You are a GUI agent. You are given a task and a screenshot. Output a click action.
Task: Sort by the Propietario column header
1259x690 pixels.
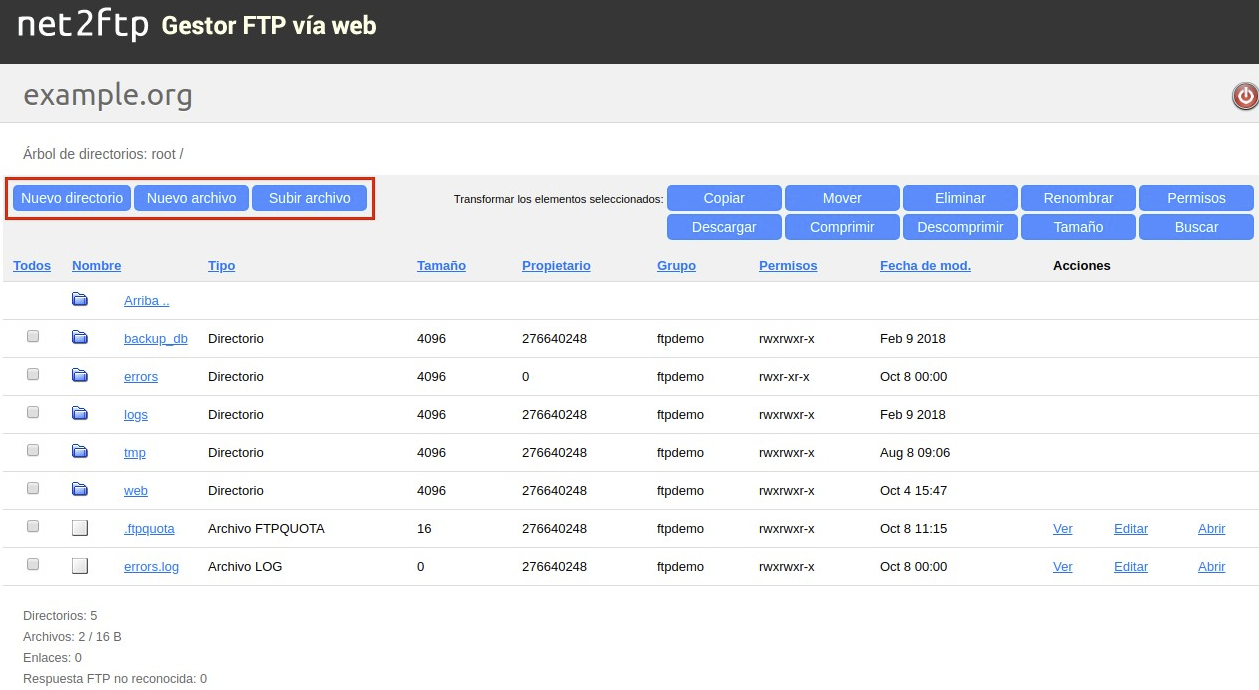556,265
